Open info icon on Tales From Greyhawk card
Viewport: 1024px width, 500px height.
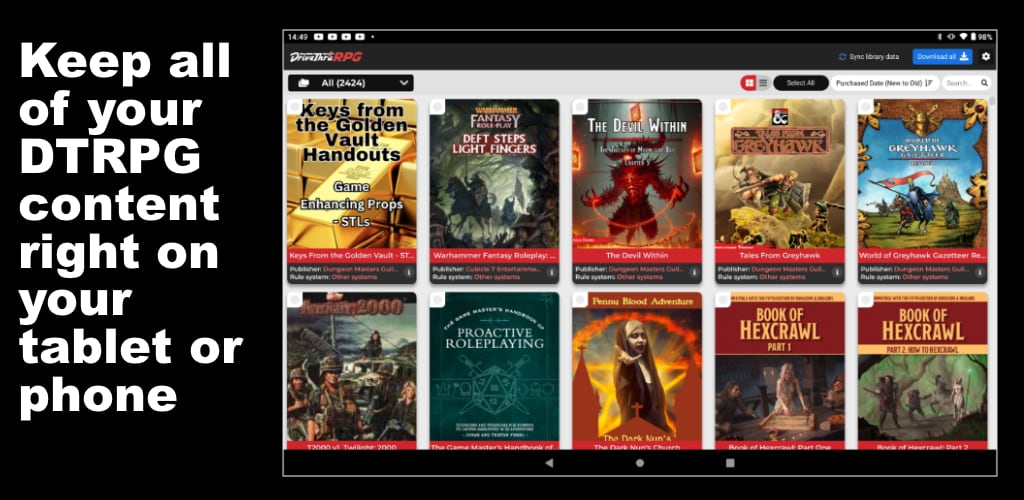click(x=837, y=272)
